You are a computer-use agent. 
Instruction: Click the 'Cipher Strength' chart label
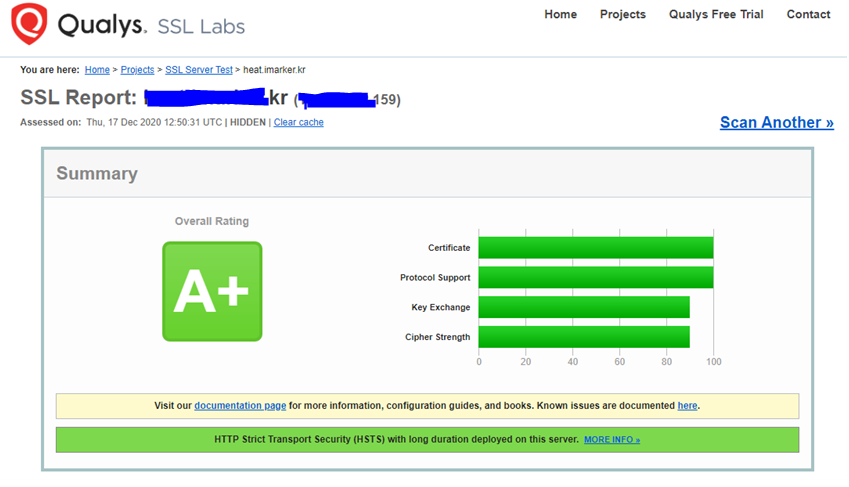(437, 337)
